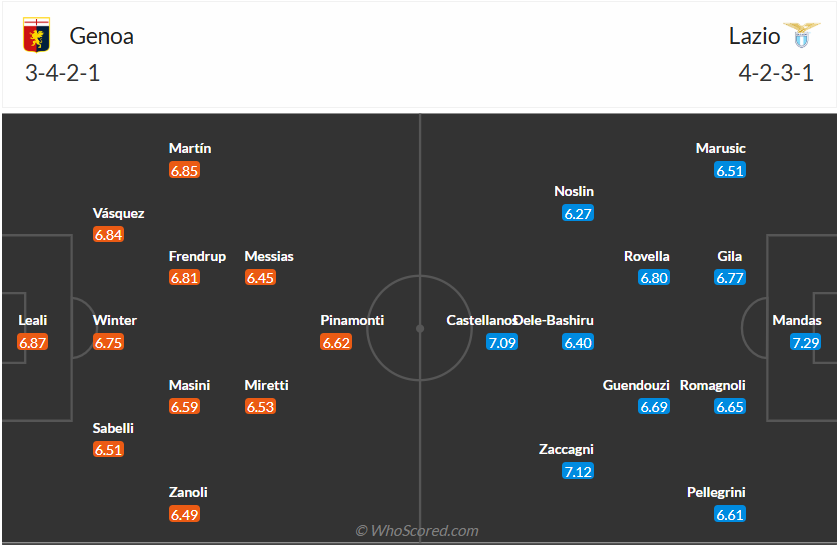Click Martín's 6.85 rating badge
This screenshot has width=839, height=545.
(185, 171)
